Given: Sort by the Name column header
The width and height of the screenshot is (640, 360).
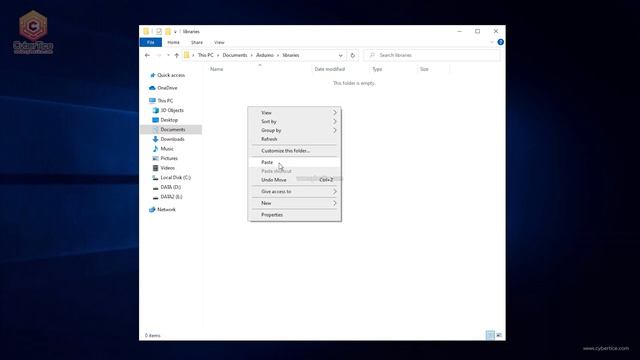Looking at the screenshot, I should pyautogui.click(x=217, y=69).
